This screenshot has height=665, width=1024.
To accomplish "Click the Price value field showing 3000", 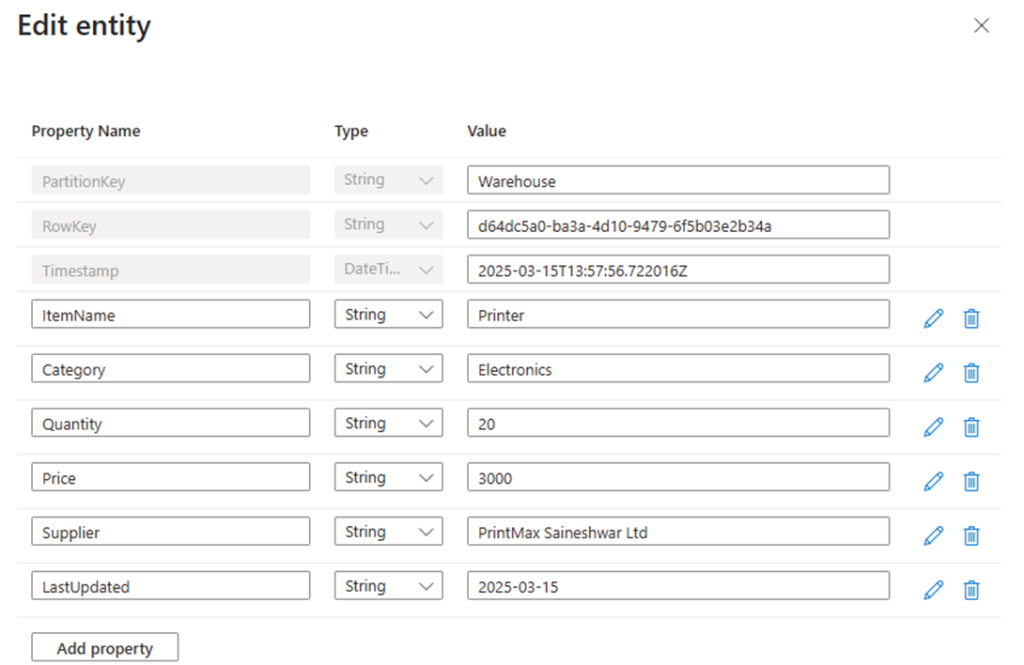I will [678, 477].
